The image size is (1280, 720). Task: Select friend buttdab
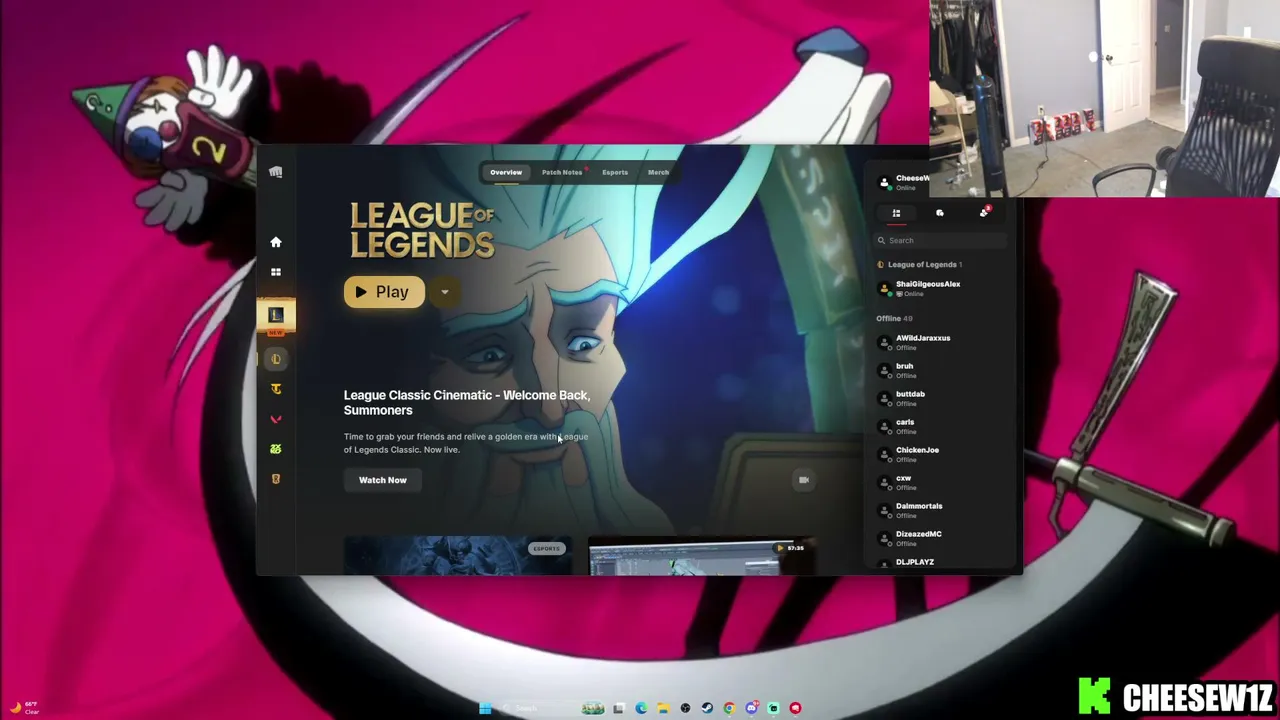coord(942,399)
